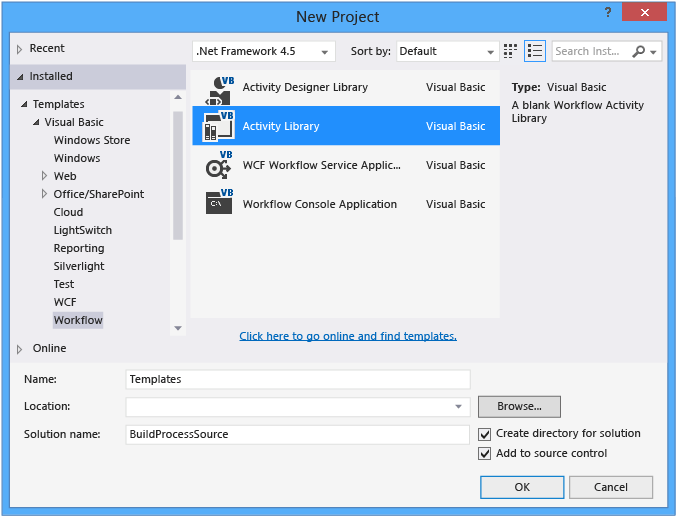Viewport: 676px width, 516px height.
Task: Select the Reporting tree item
Action: coord(79,248)
